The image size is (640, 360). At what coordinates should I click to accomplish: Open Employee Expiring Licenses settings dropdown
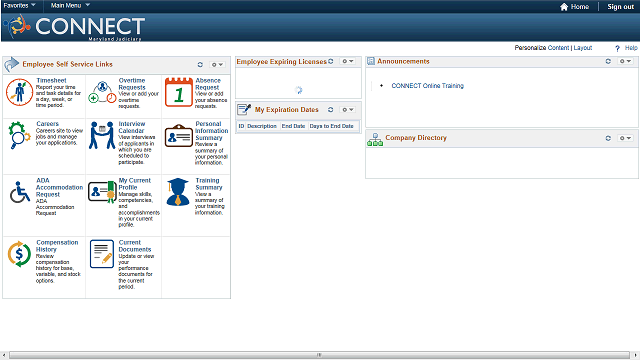pos(348,61)
